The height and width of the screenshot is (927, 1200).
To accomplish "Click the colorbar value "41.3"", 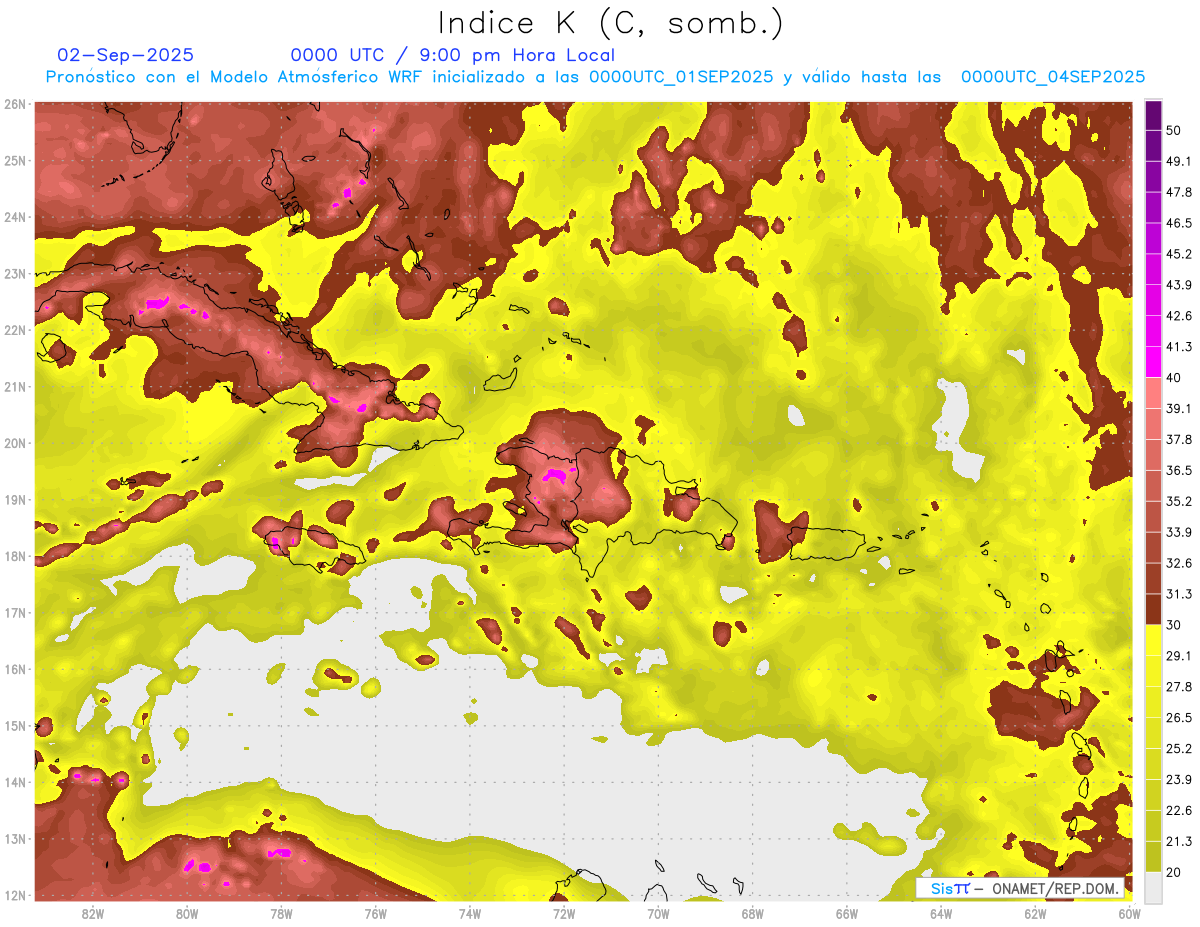I will 1177,347.
